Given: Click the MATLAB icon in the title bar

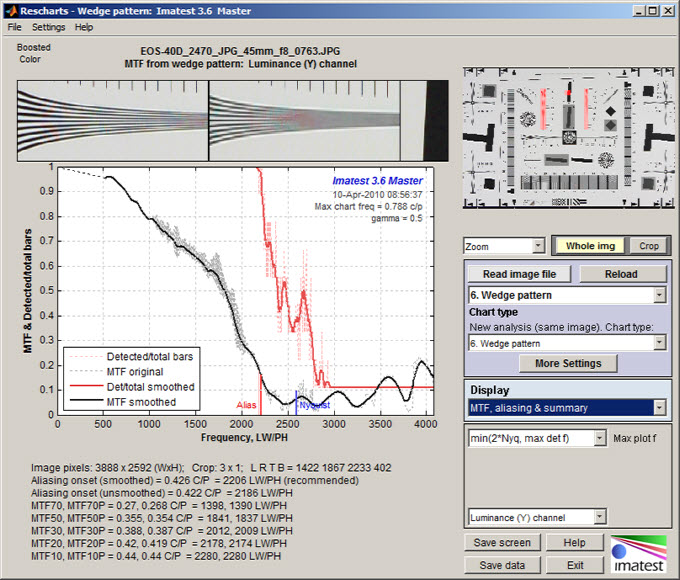Looking at the screenshot, I should tap(11, 11).
